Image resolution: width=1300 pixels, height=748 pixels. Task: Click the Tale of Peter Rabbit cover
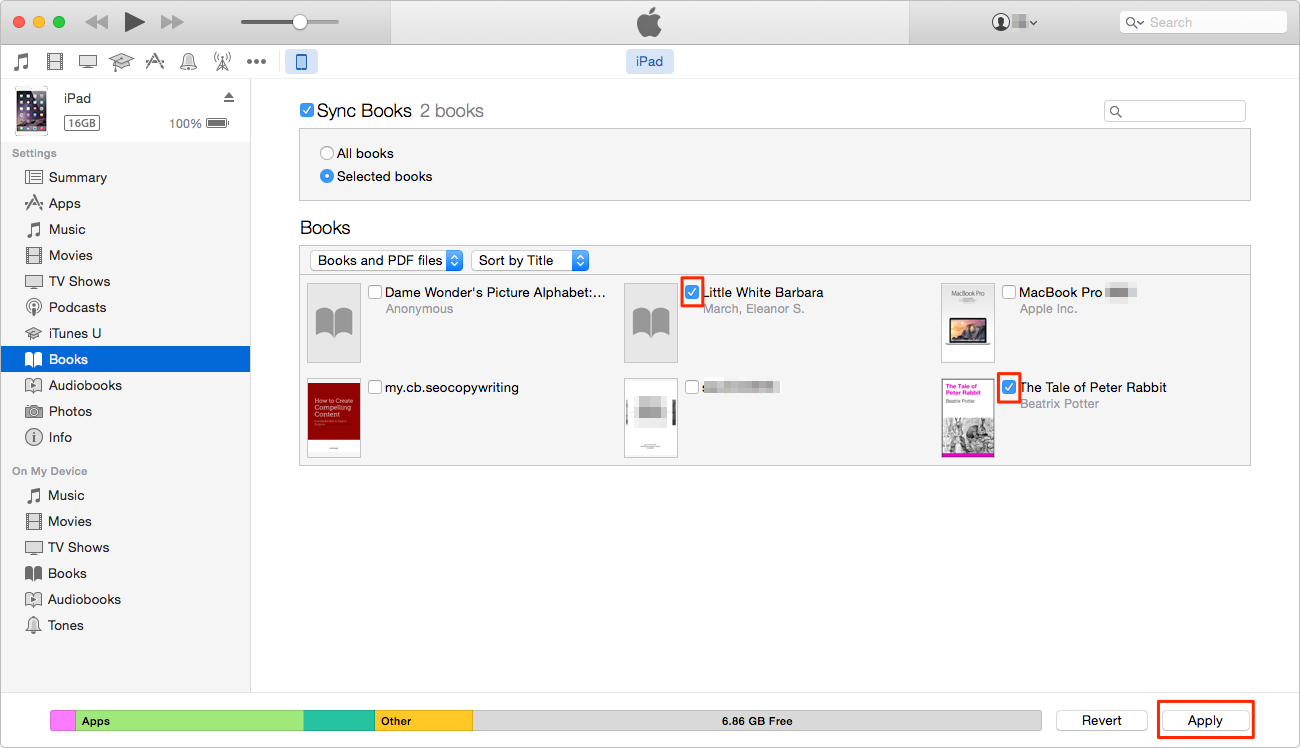click(x=968, y=417)
